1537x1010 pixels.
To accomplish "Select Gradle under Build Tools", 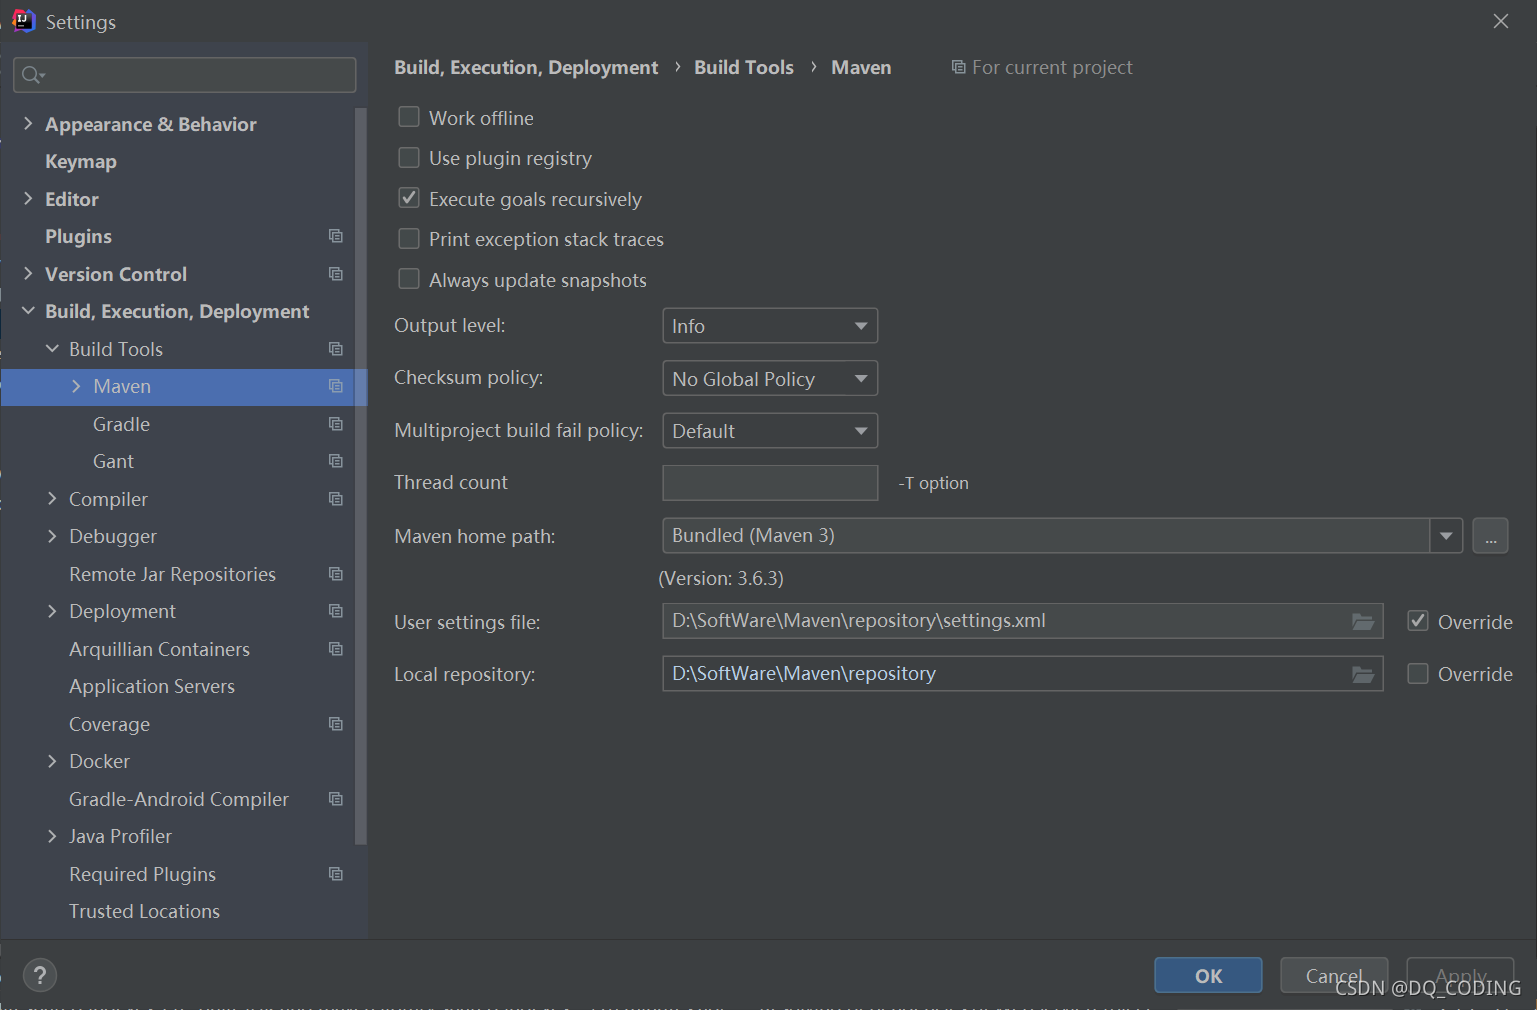I will pyautogui.click(x=121, y=424).
